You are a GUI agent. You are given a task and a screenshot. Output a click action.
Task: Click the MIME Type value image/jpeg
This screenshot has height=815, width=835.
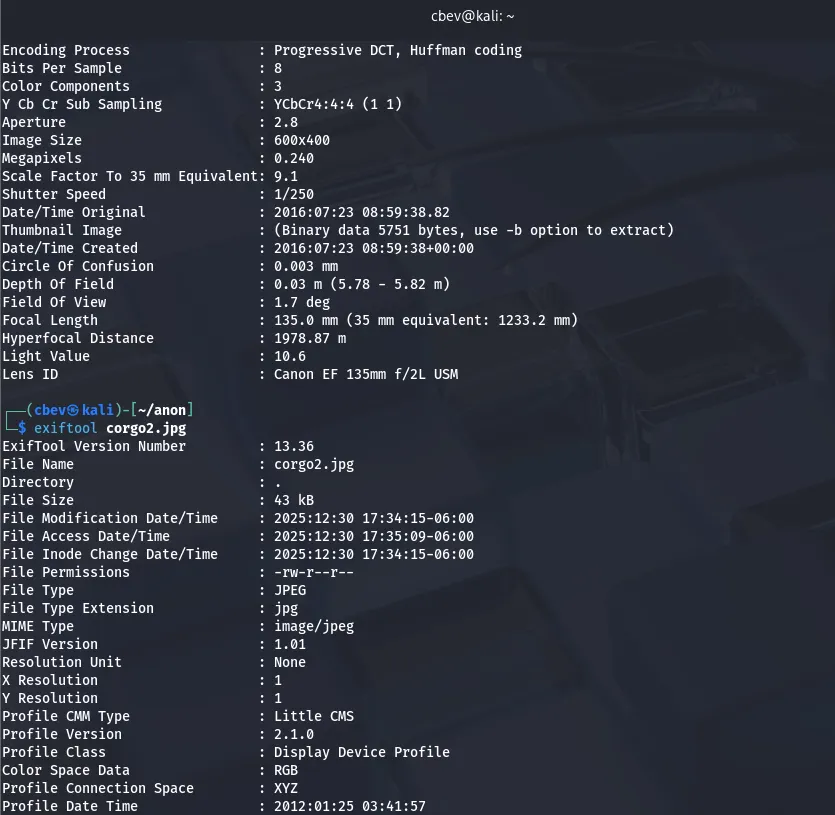[x=314, y=626]
